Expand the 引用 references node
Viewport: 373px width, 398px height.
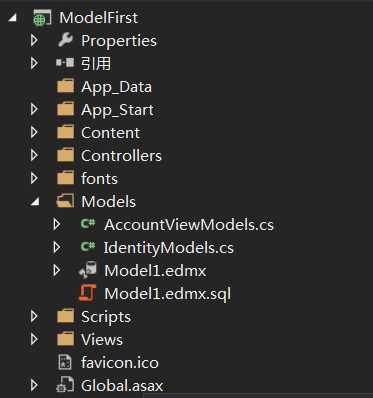[34, 63]
